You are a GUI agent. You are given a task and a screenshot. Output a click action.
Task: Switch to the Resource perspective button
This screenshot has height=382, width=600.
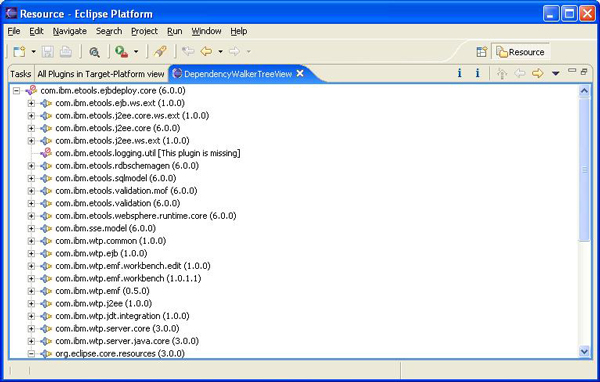pos(521,52)
